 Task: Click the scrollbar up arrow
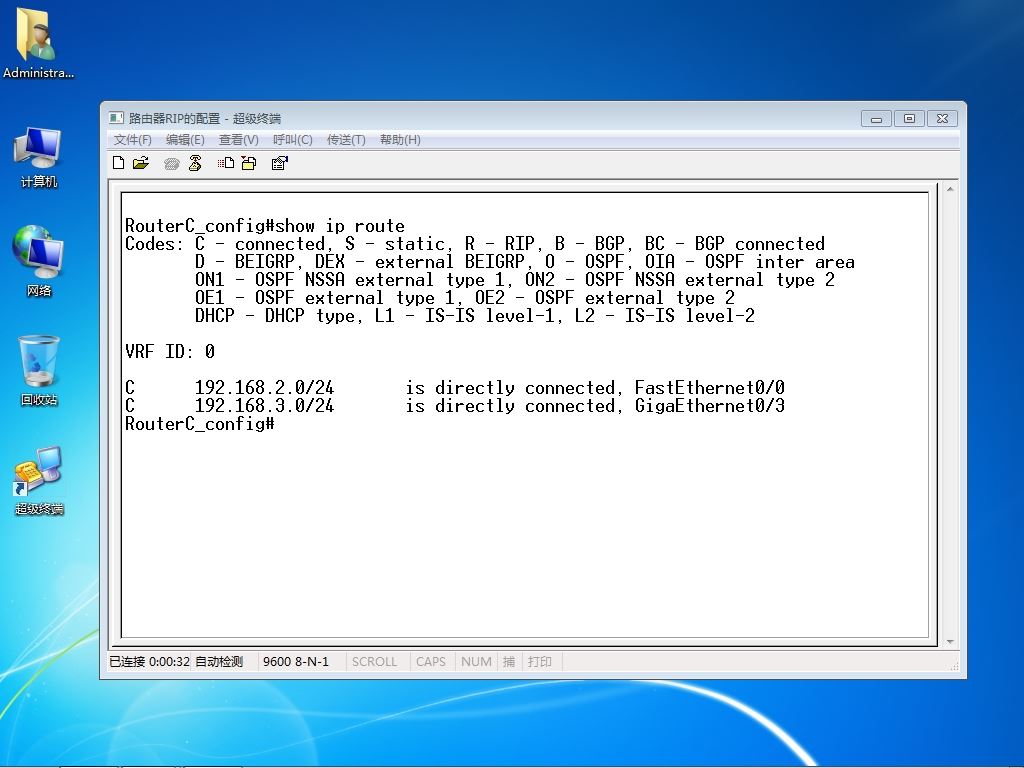[x=950, y=189]
